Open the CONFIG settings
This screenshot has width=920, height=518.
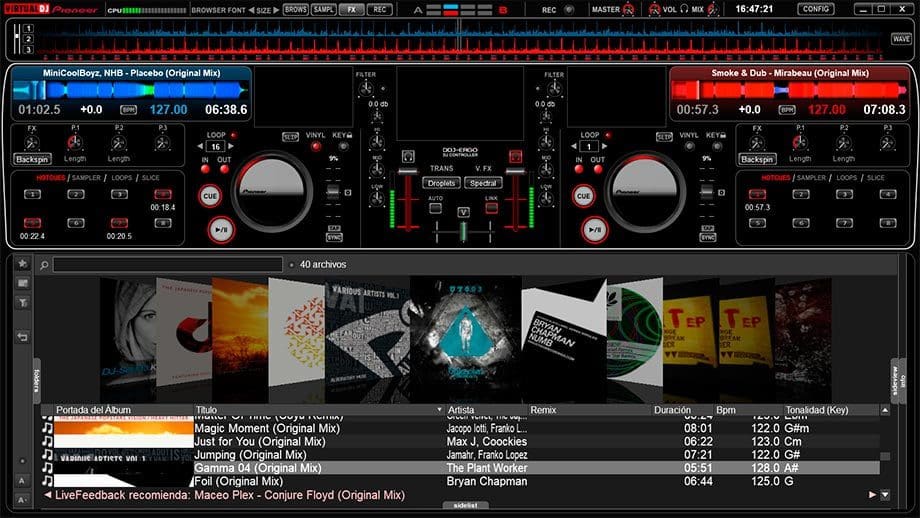tap(816, 9)
